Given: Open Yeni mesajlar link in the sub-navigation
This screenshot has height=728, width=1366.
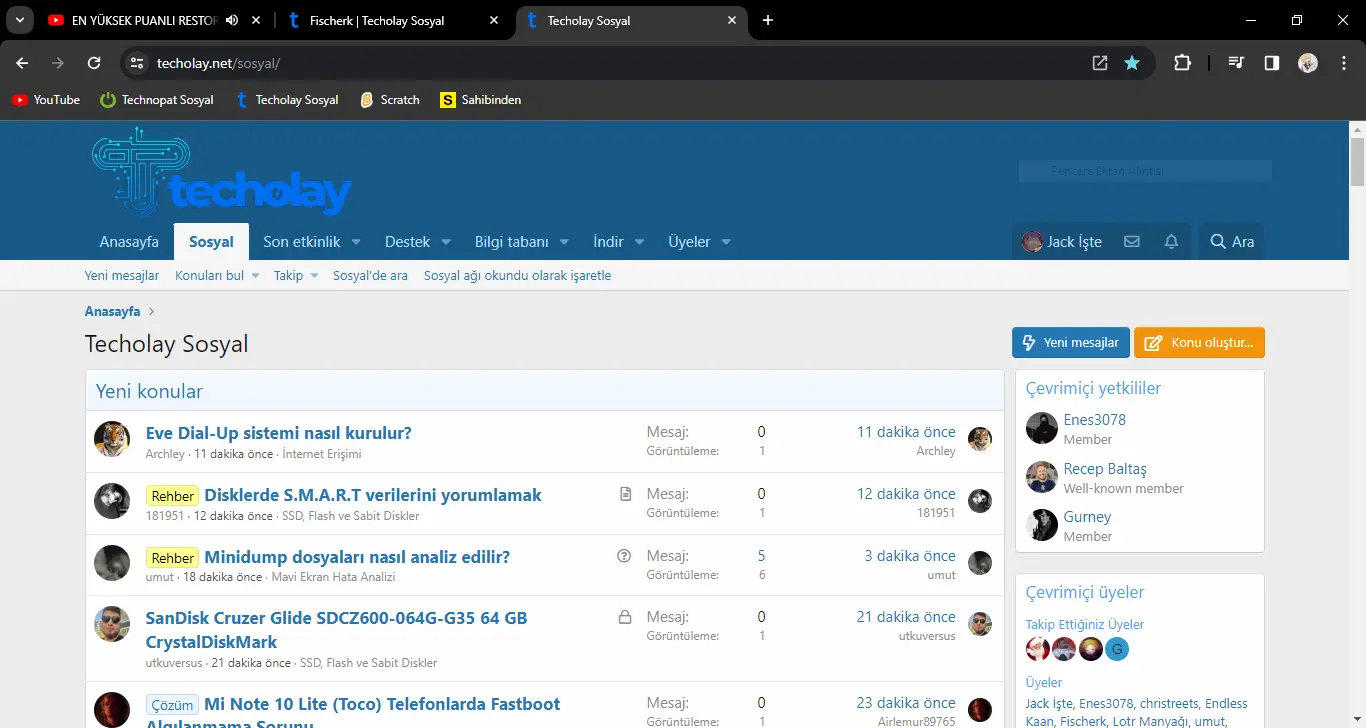Looking at the screenshot, I should pos(122,276).
